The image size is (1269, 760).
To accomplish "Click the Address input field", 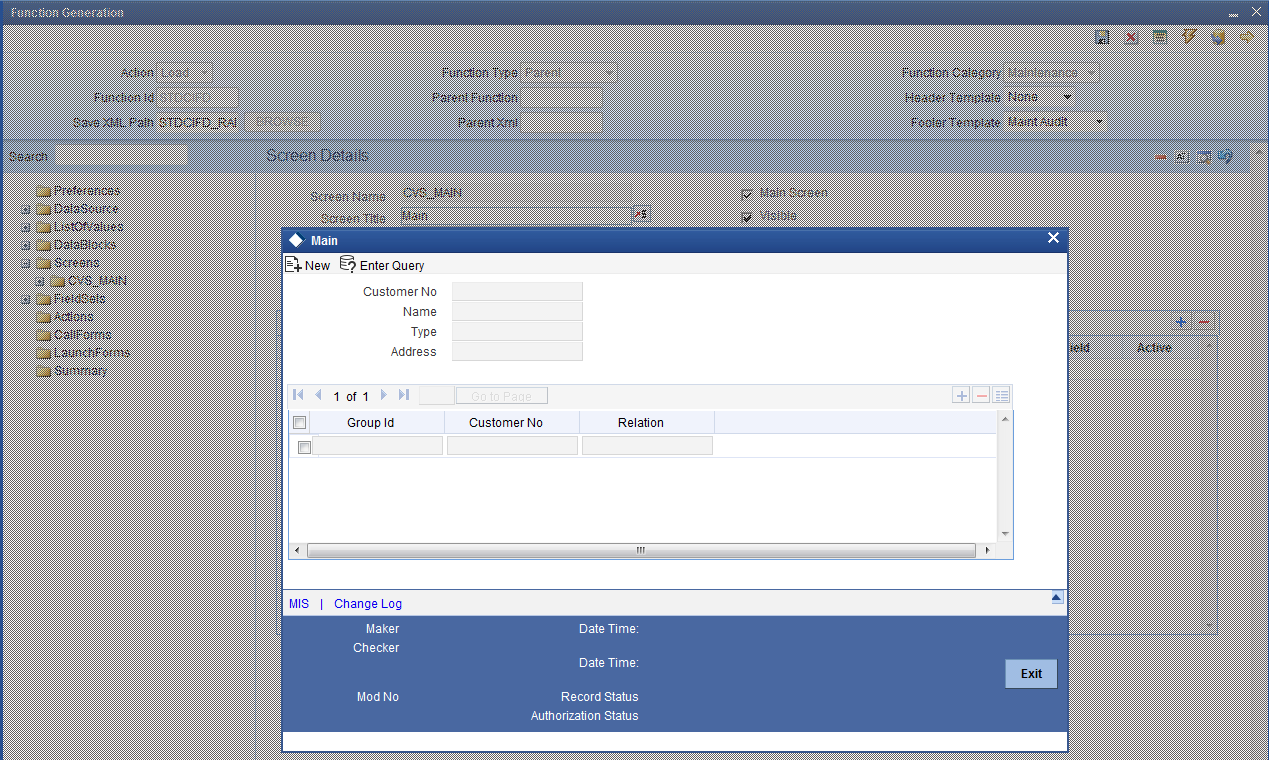I will click(517, 351).
